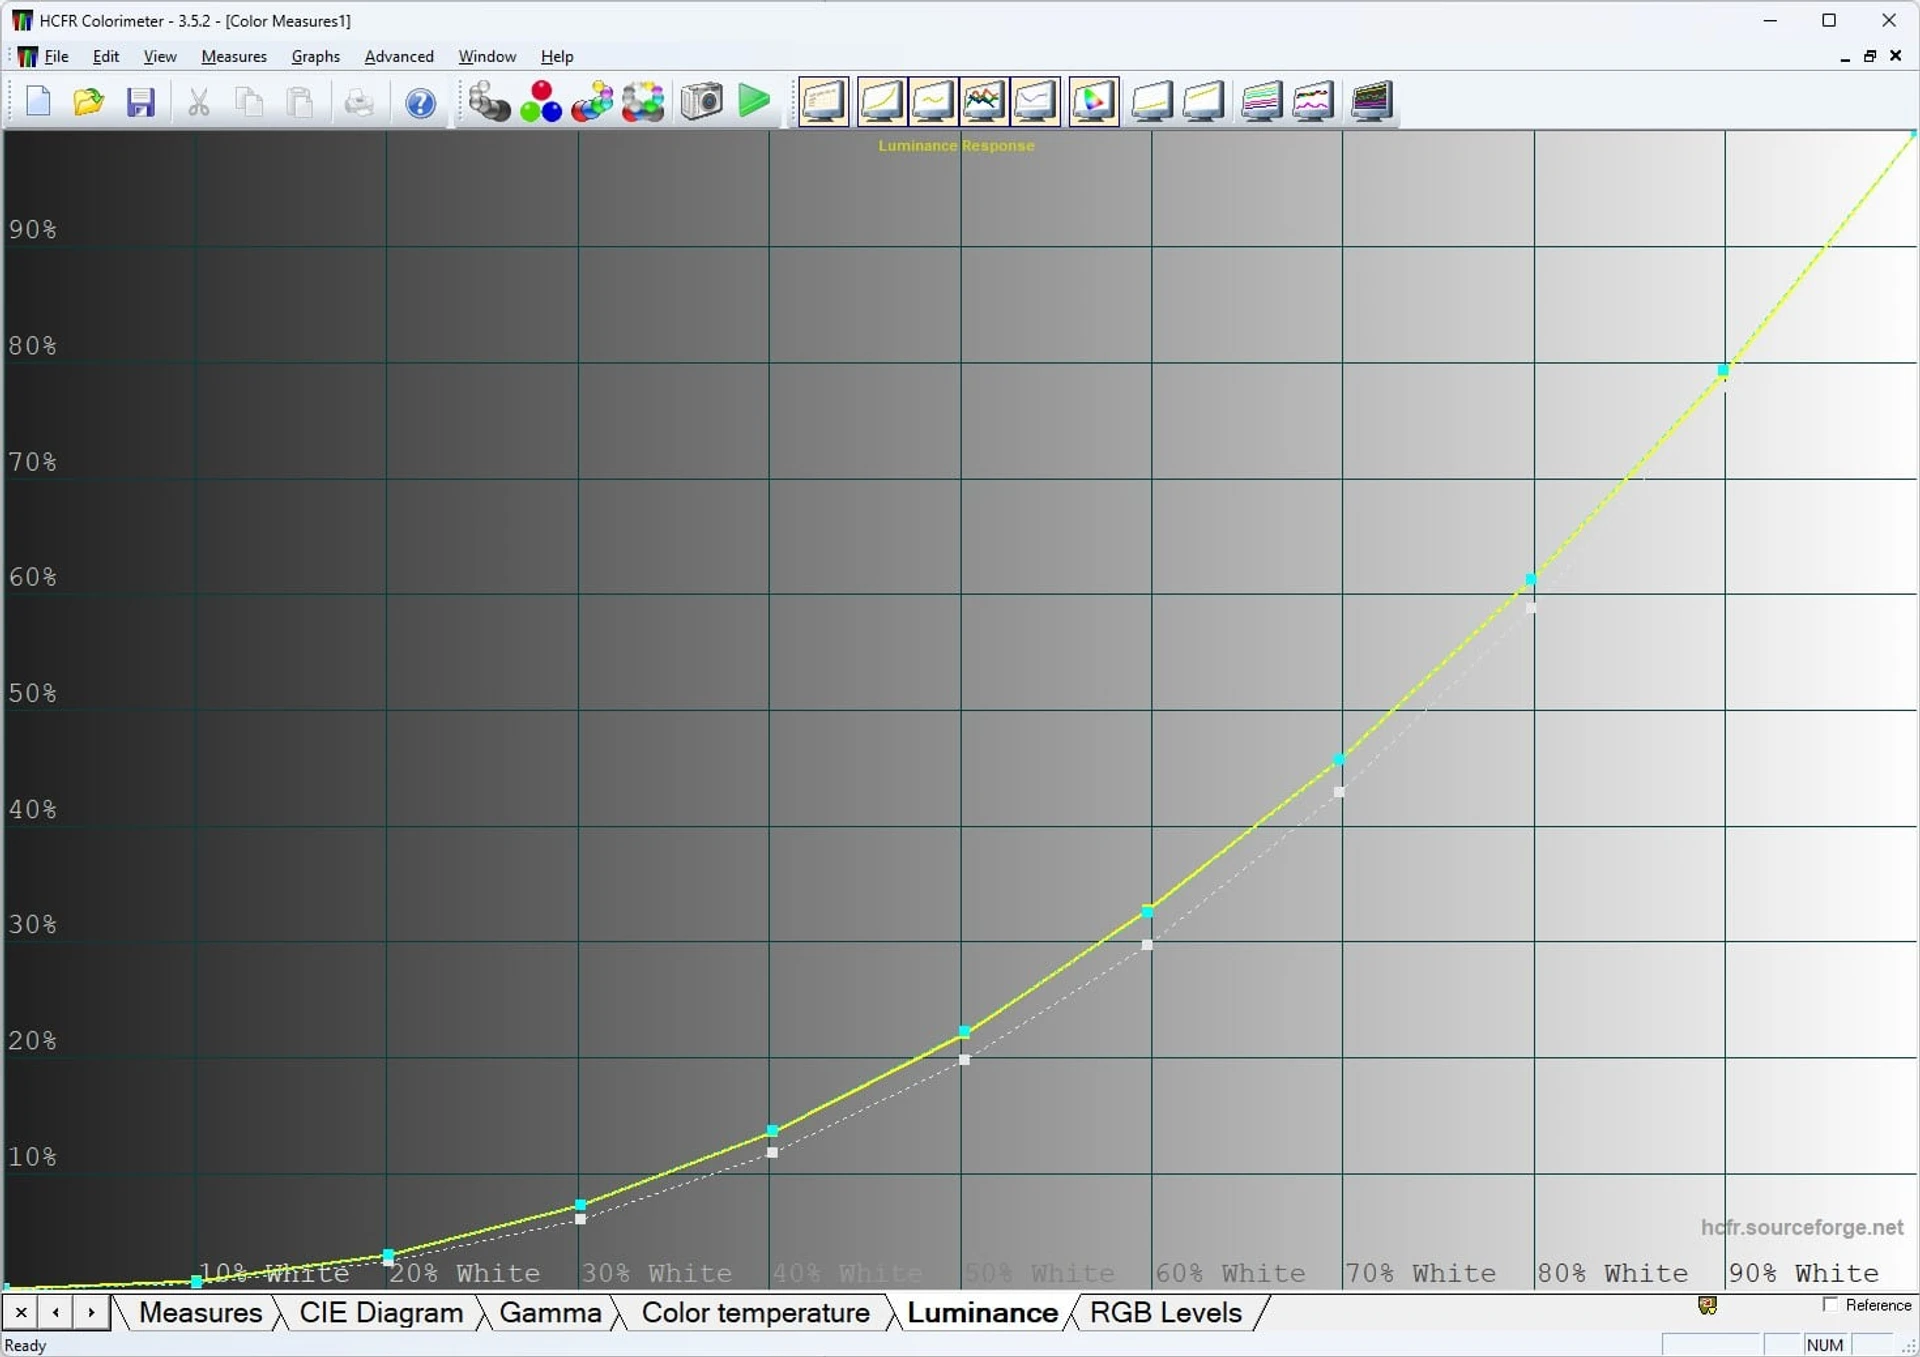The image size is (1920, 1357).
Task: Enable the Reference checkbox
Action: point(1830,1305)
